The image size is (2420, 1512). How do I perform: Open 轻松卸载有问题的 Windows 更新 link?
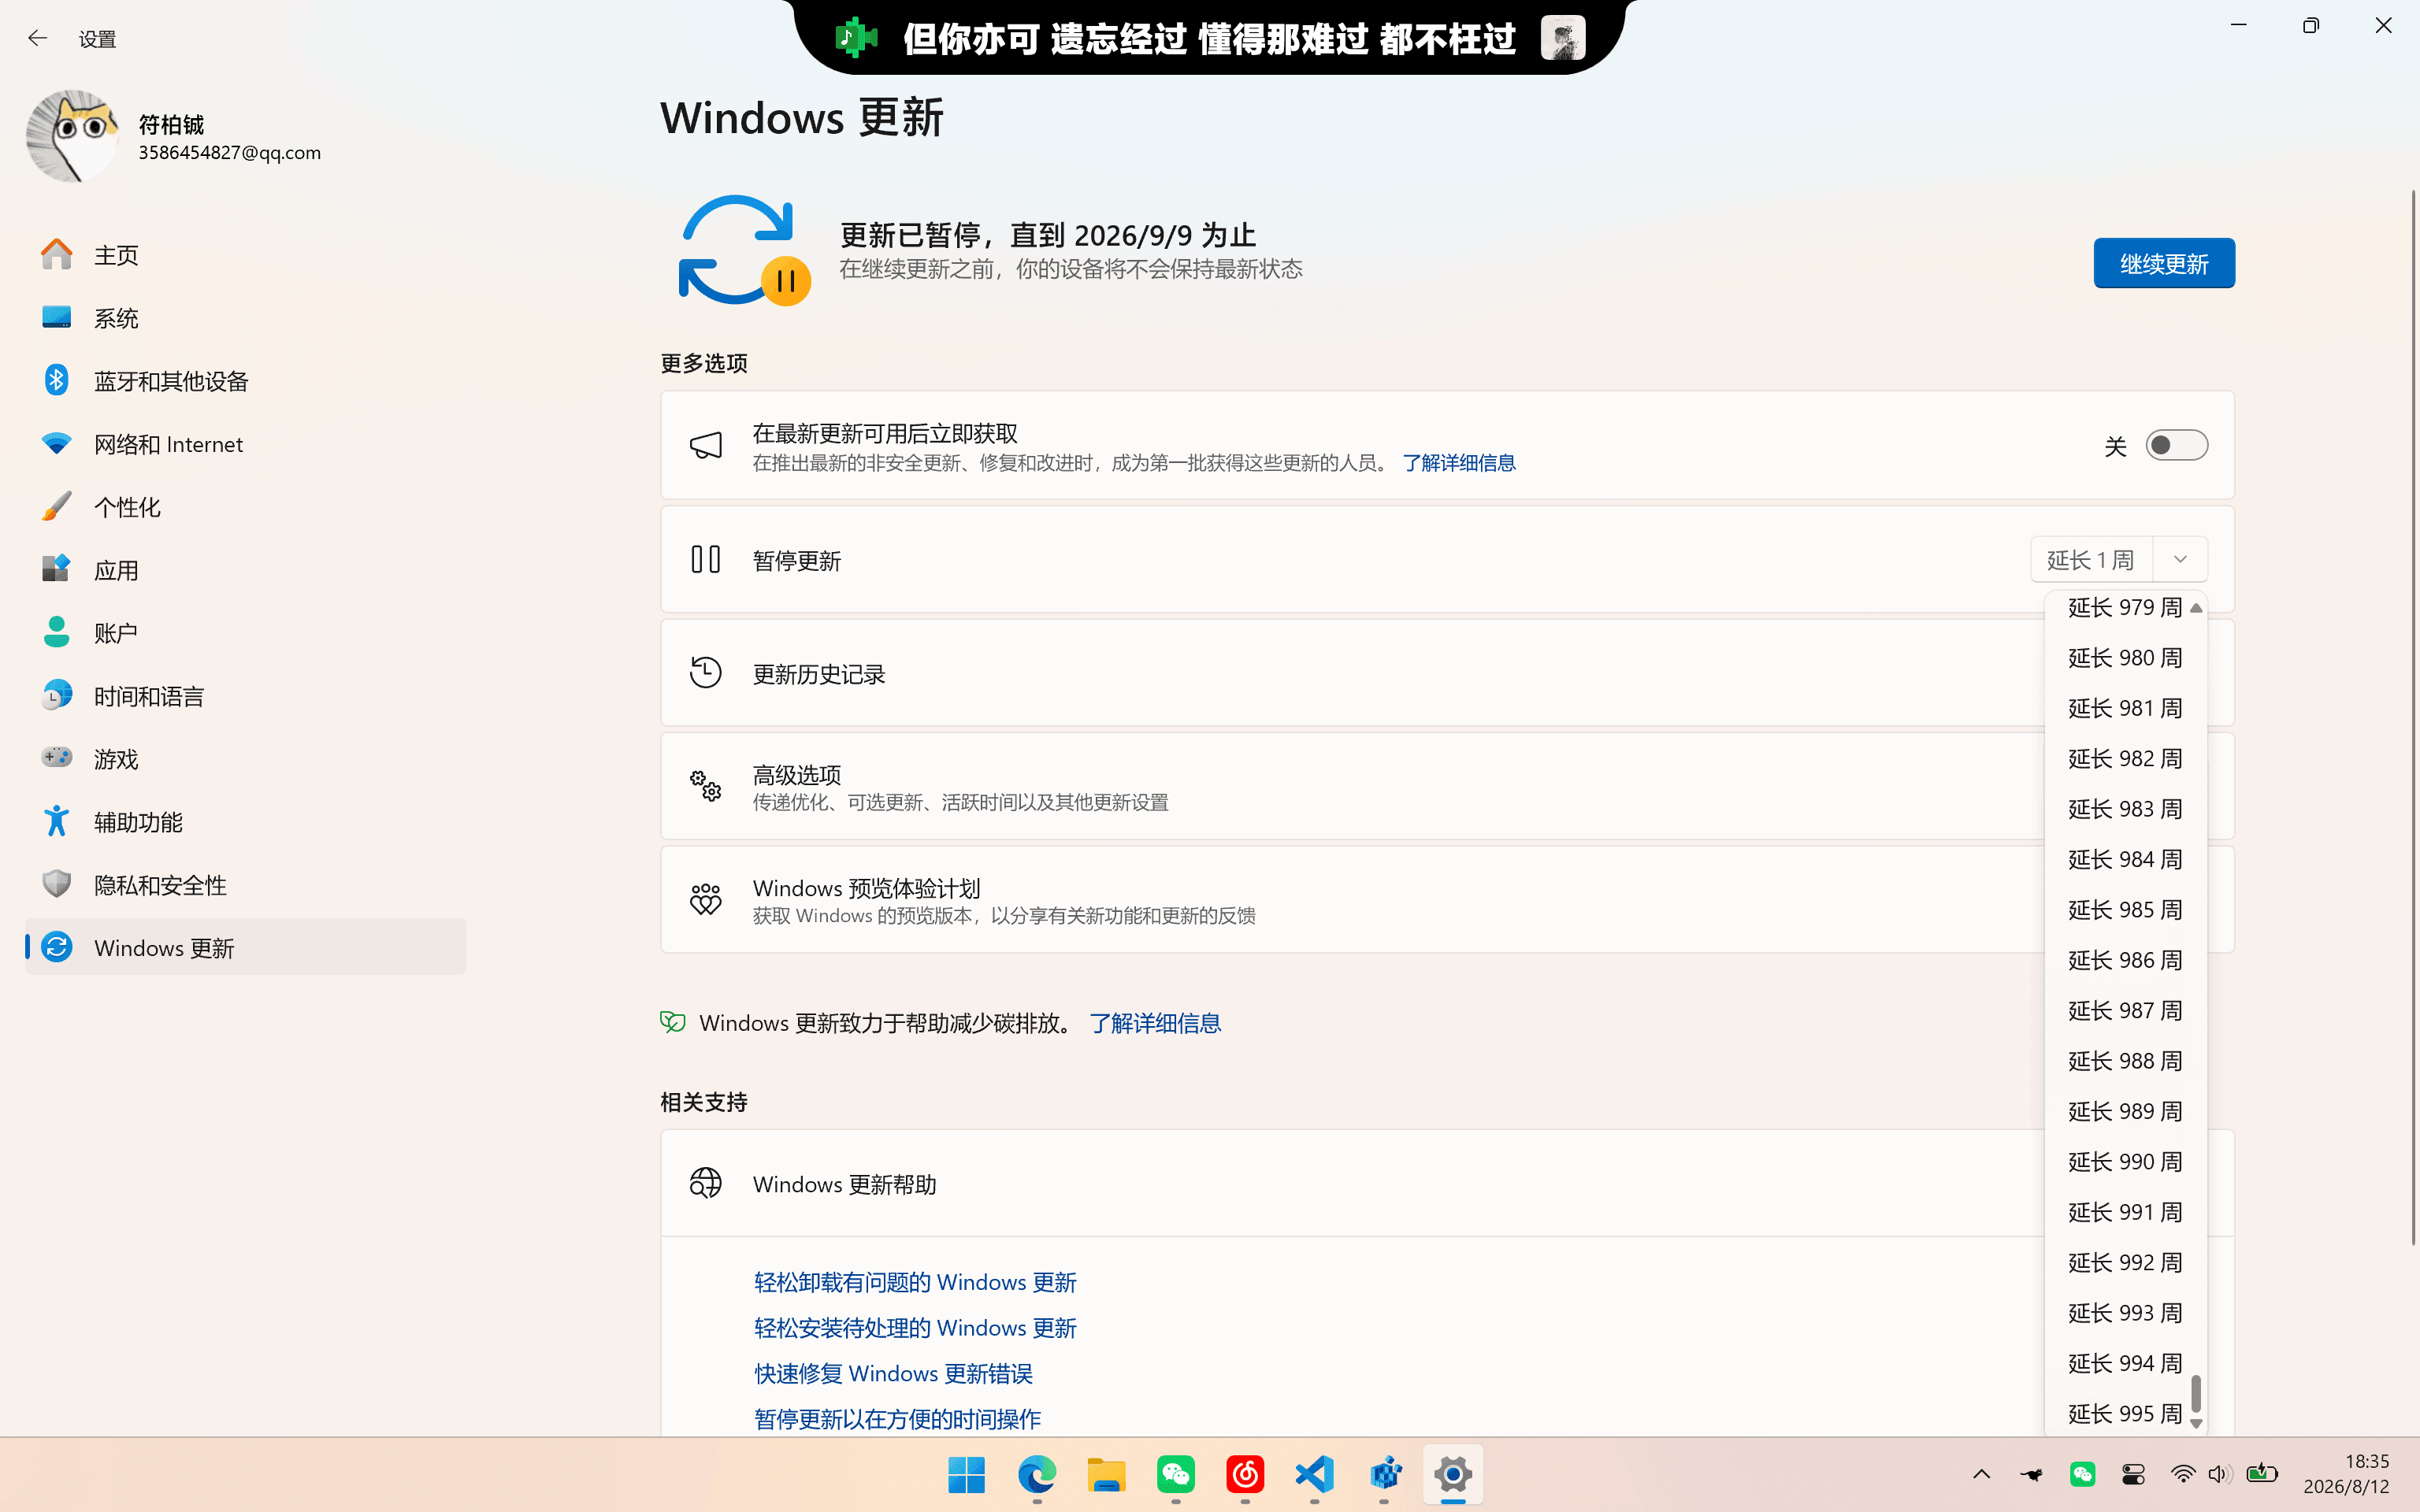coord(915,1282)
